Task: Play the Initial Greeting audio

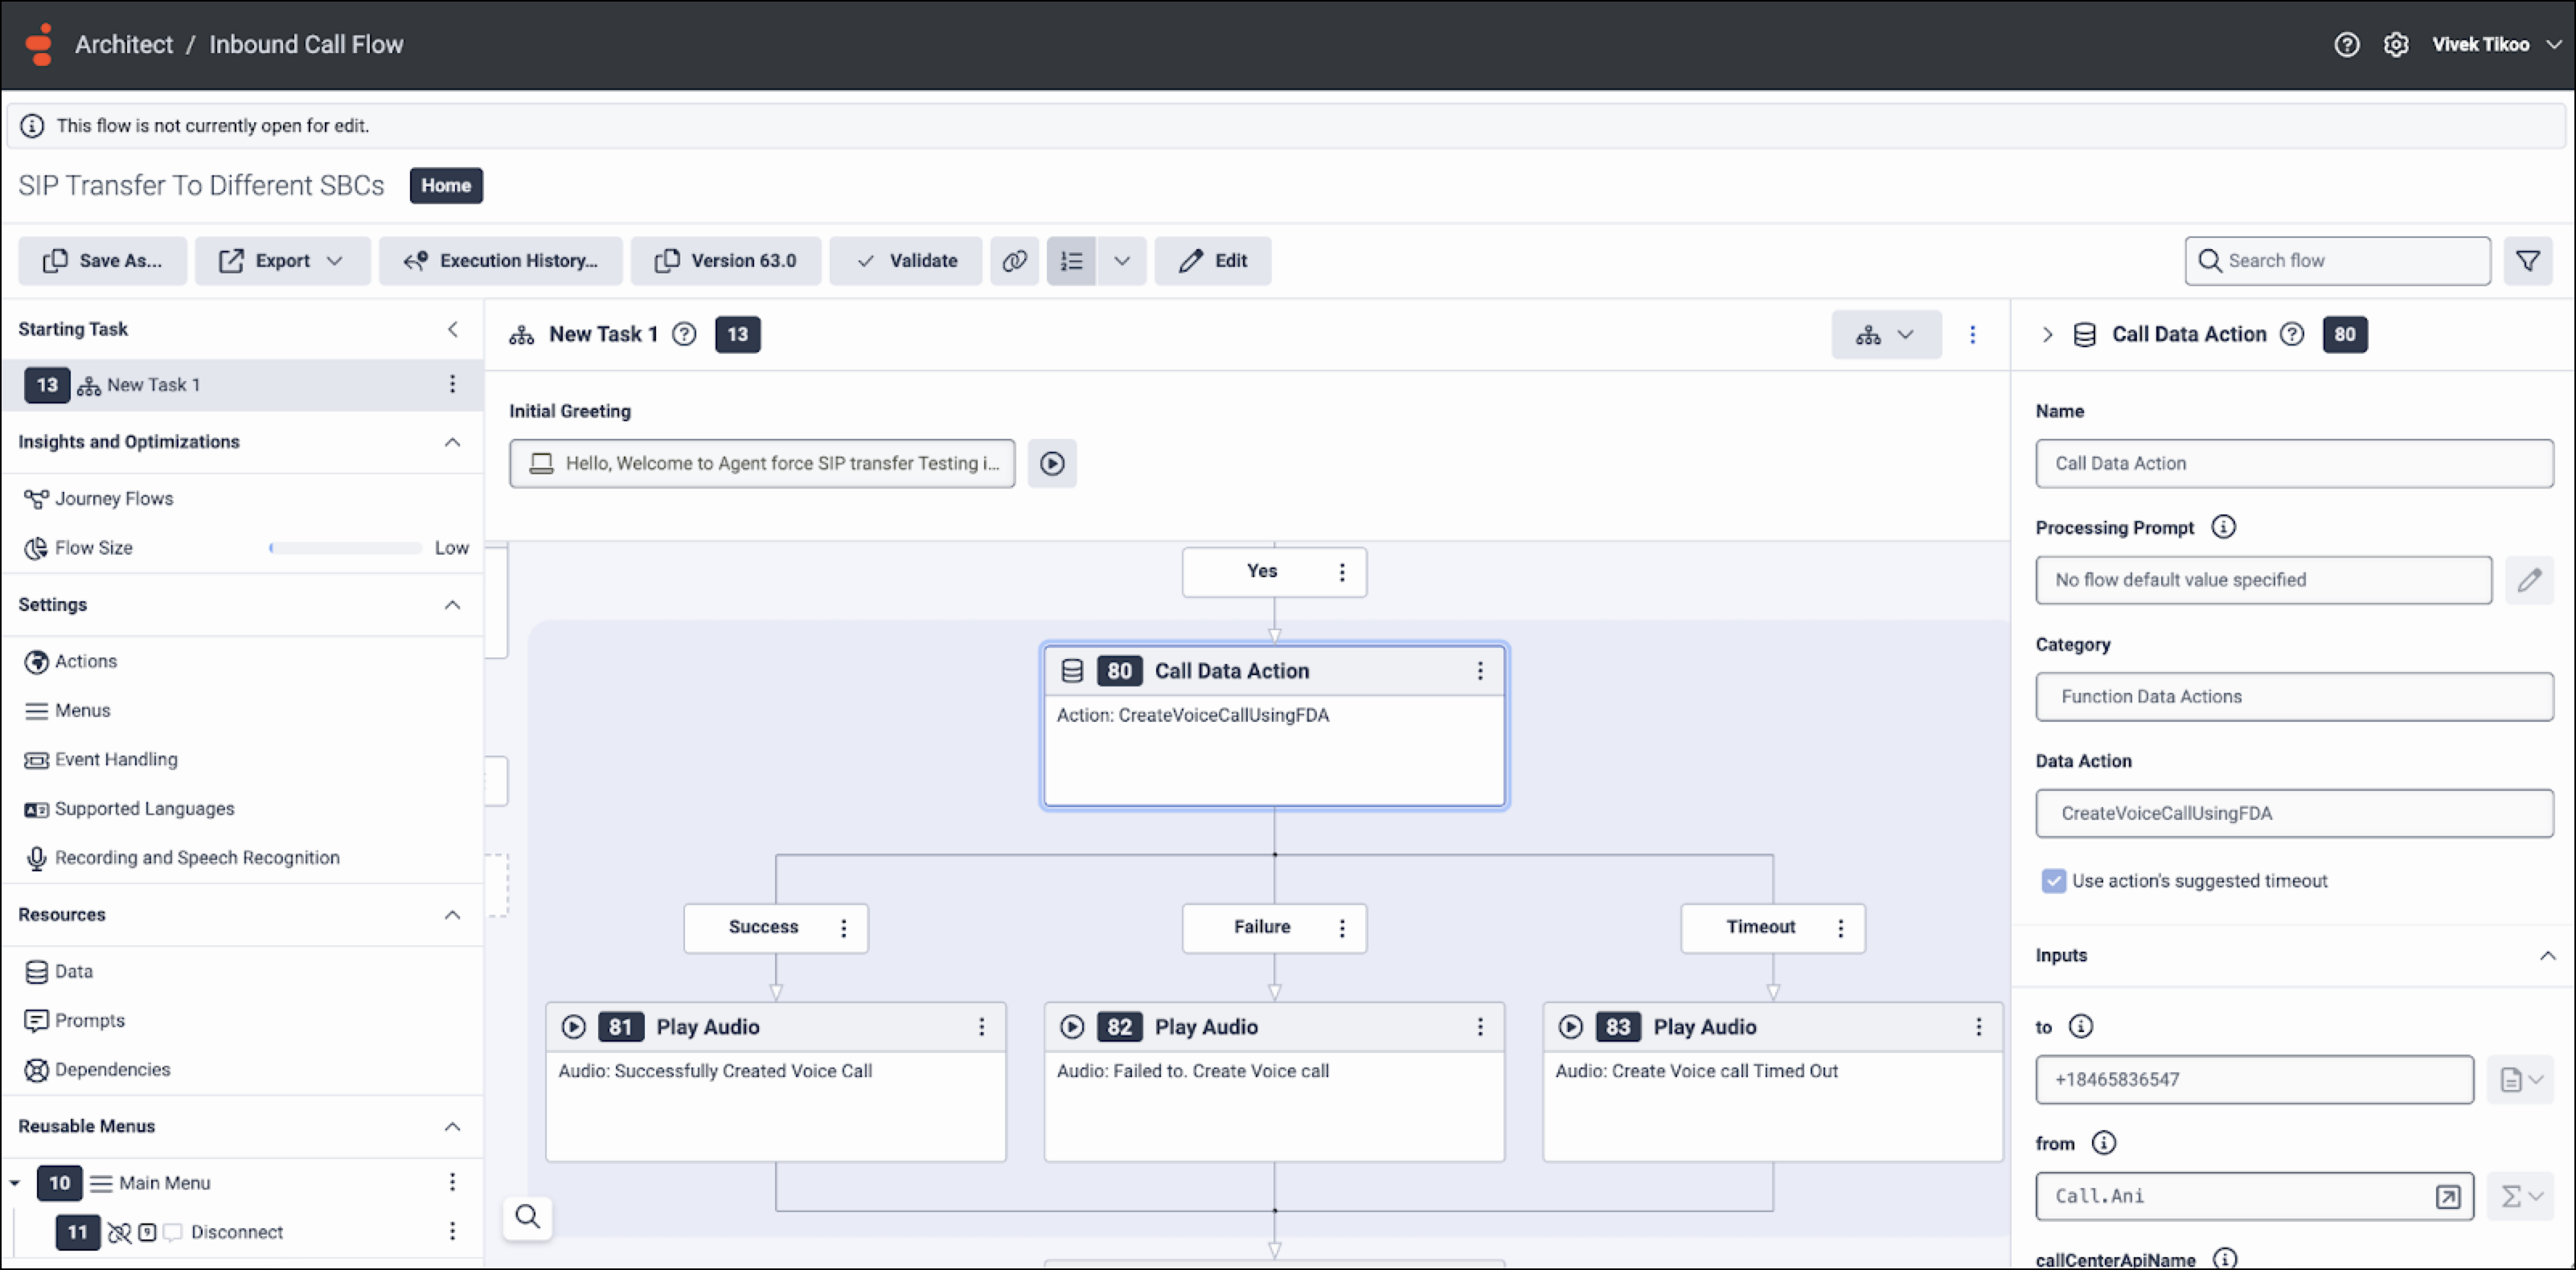Action: pos(1052,463)
